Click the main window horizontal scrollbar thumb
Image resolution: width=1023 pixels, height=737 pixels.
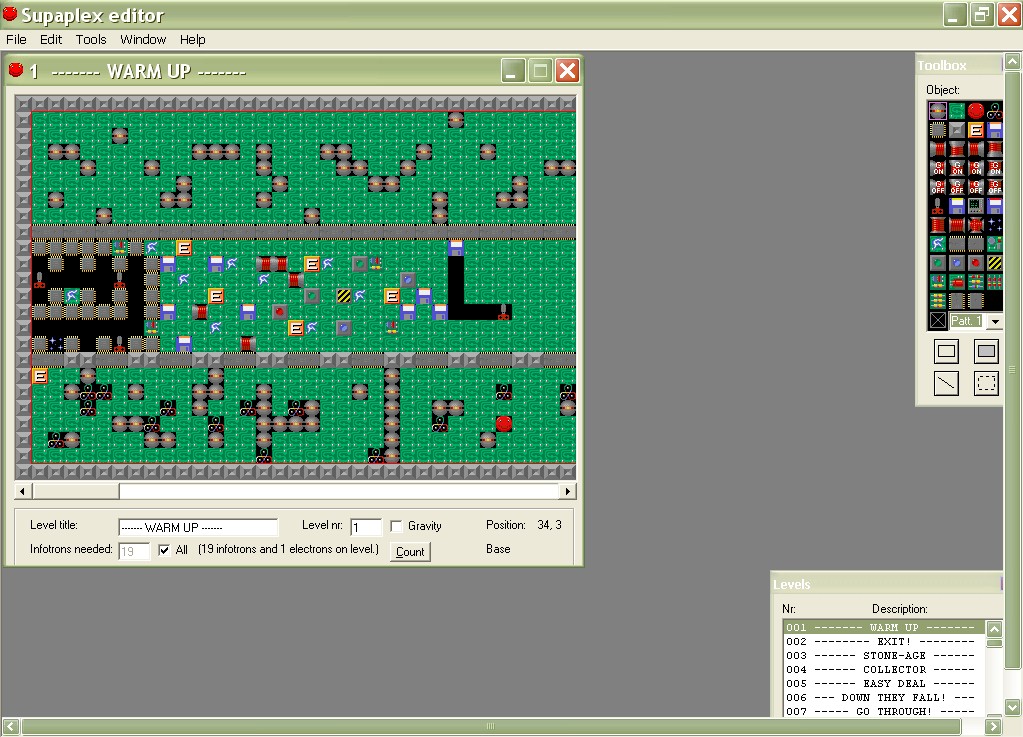pos(491,726)
